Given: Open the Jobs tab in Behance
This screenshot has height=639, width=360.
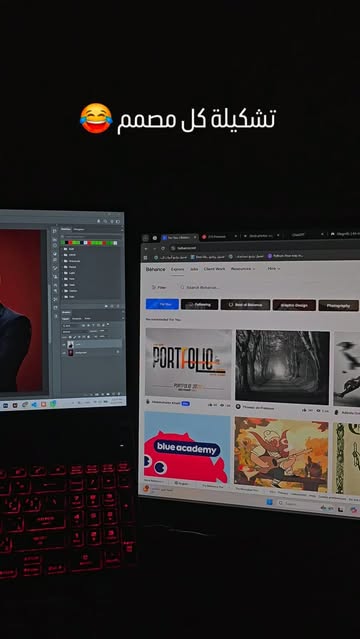Looking at the screenshot, I should click(x=194, y=269).
